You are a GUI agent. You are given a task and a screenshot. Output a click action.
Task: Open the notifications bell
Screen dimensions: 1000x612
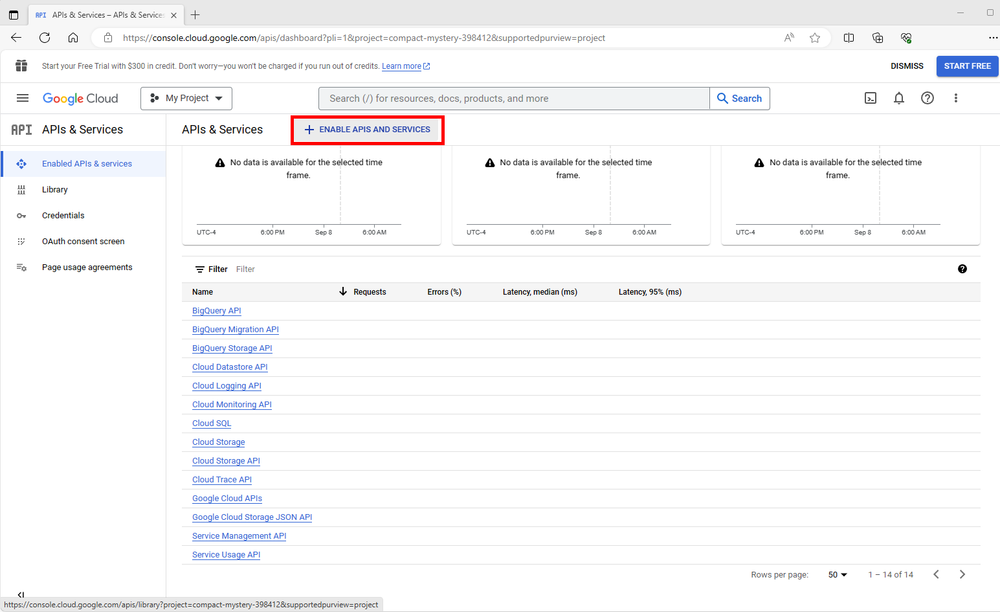pos(899,98)
